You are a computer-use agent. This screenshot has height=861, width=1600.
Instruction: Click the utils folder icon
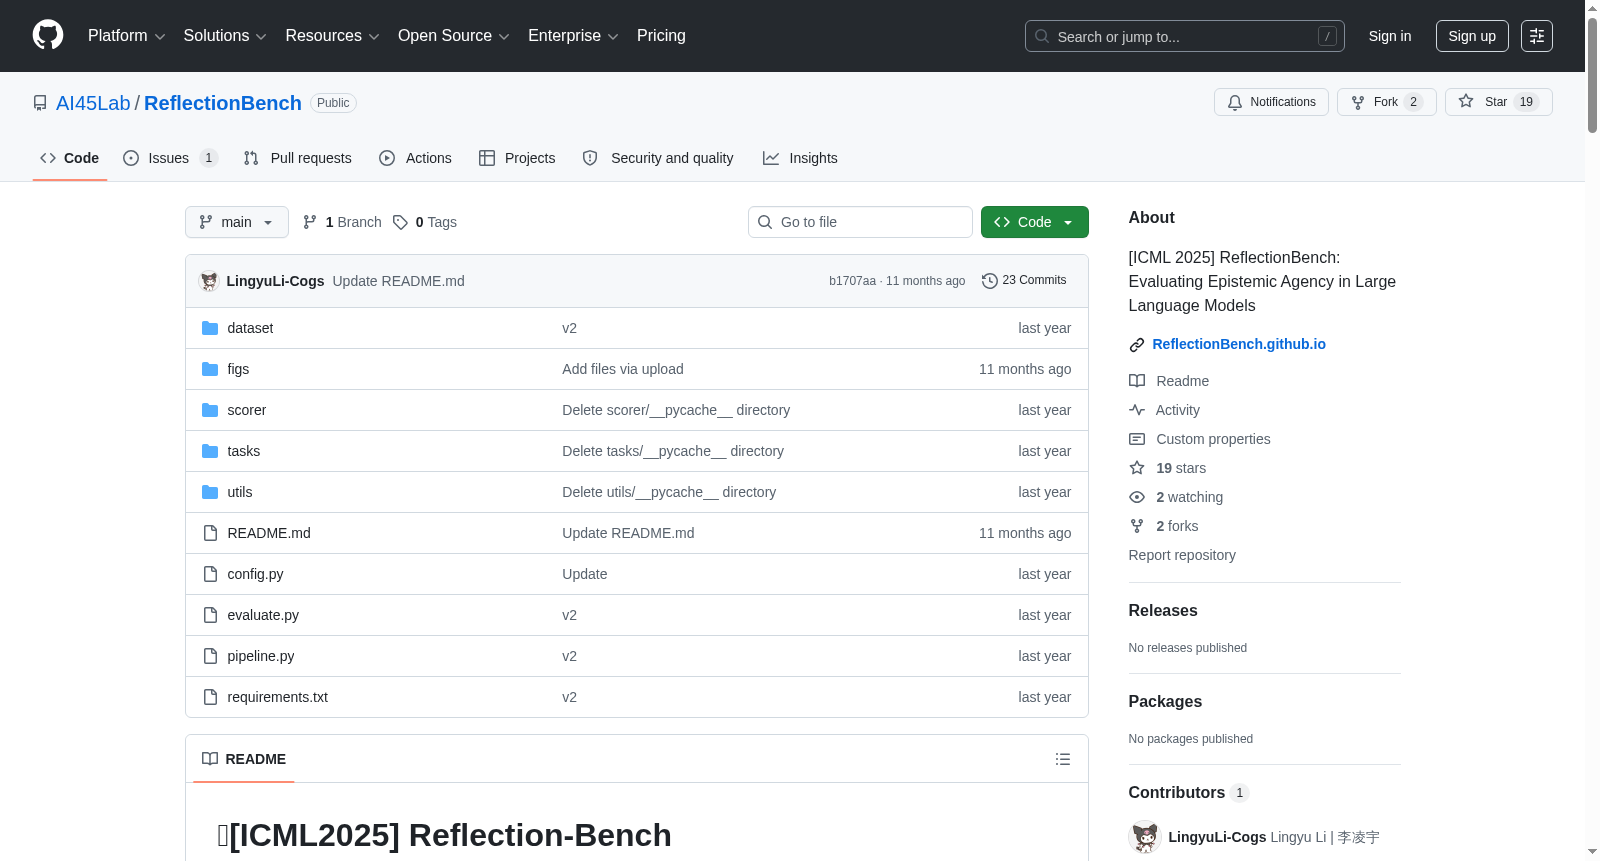(210, 492)
